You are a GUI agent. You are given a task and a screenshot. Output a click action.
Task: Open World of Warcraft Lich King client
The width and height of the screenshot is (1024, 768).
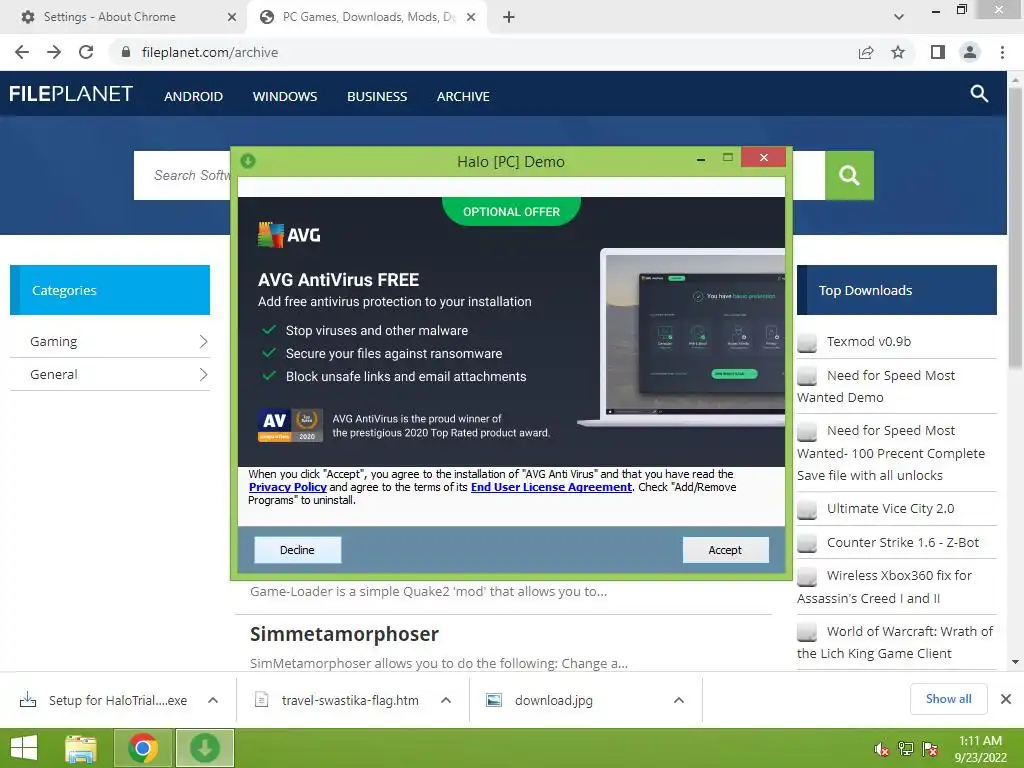tap(895, 642)
